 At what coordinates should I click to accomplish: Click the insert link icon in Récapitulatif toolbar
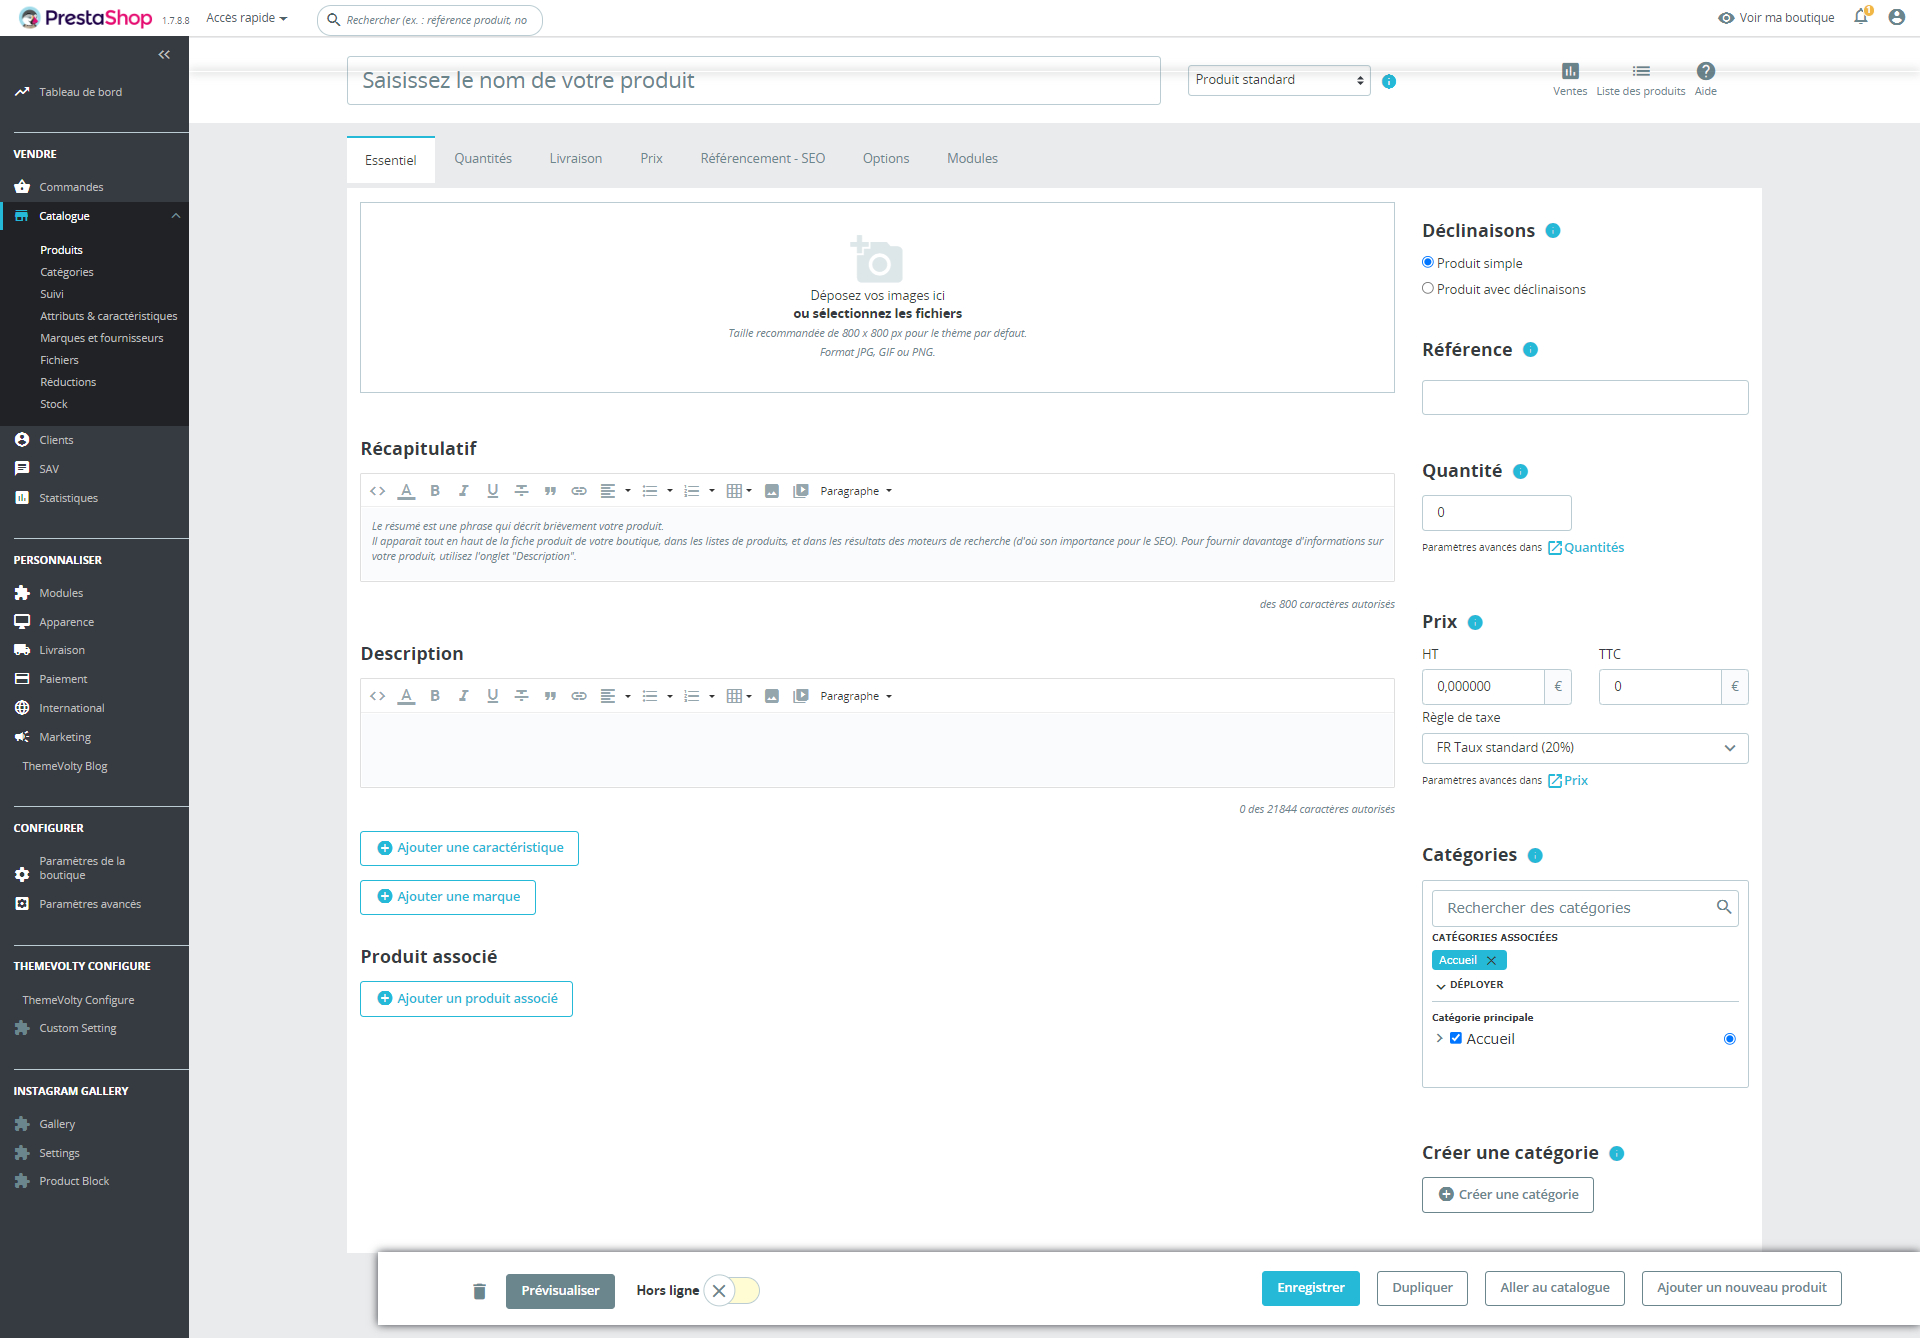[x=579, y=490]
